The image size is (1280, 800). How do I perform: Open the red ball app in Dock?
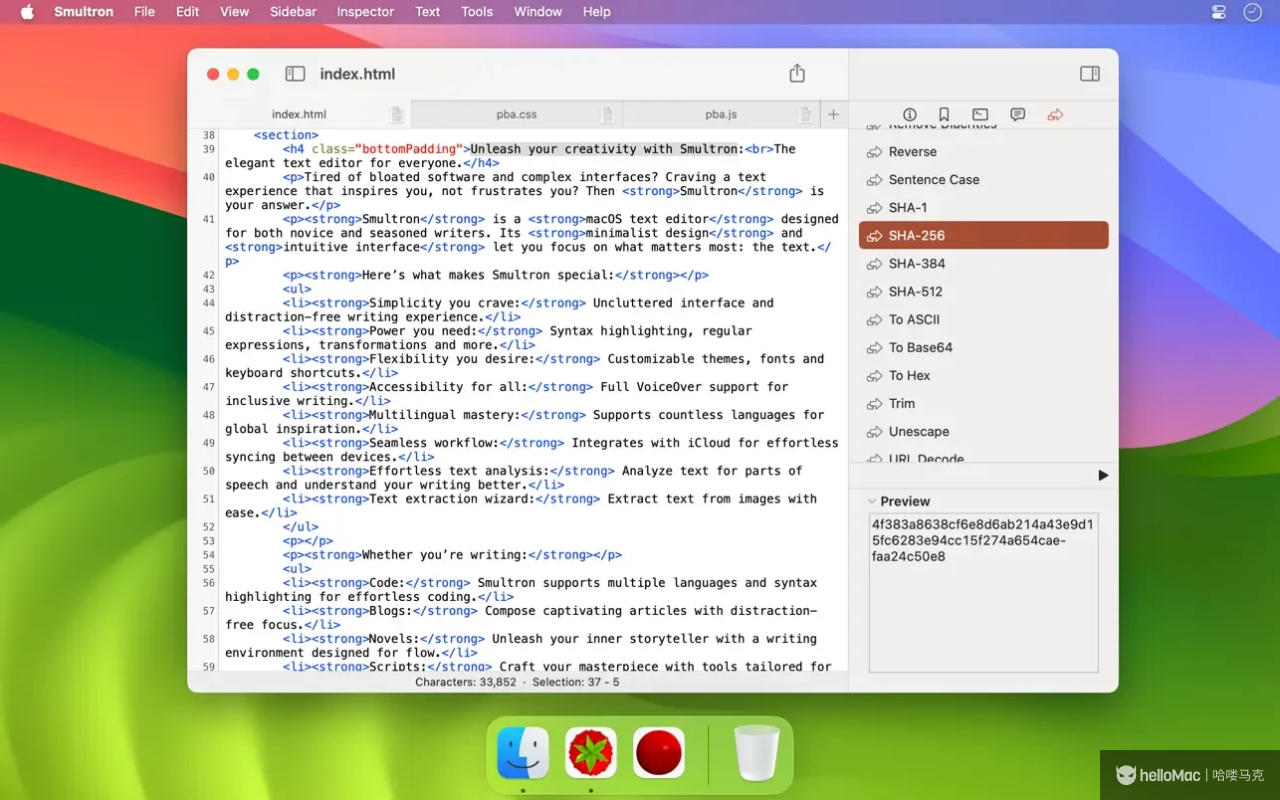click(x=659, y=753)
